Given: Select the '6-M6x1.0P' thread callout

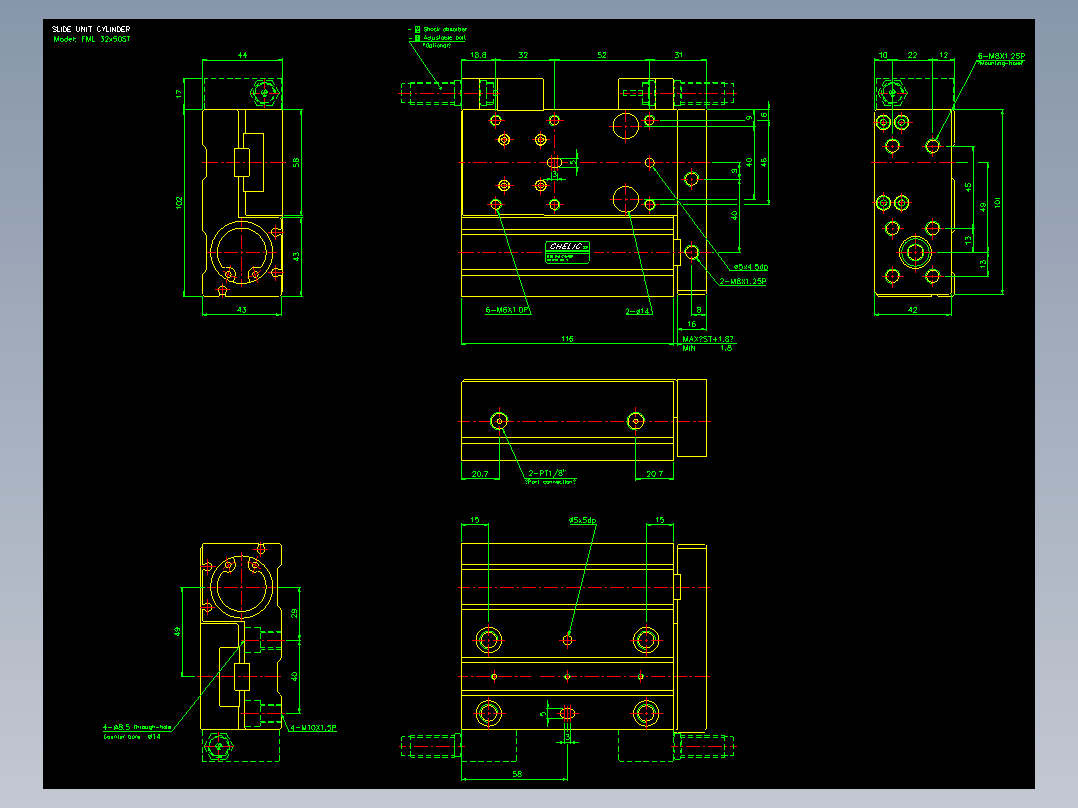Looking at the screenshot, I should coord(507,310).
